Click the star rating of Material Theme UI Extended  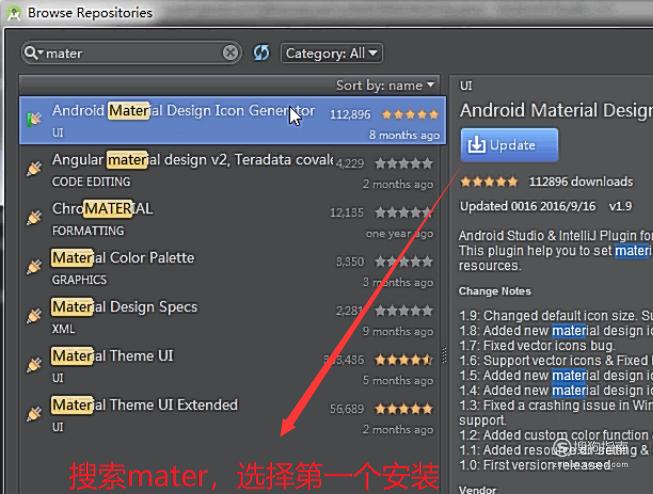[x=404, y=409]
